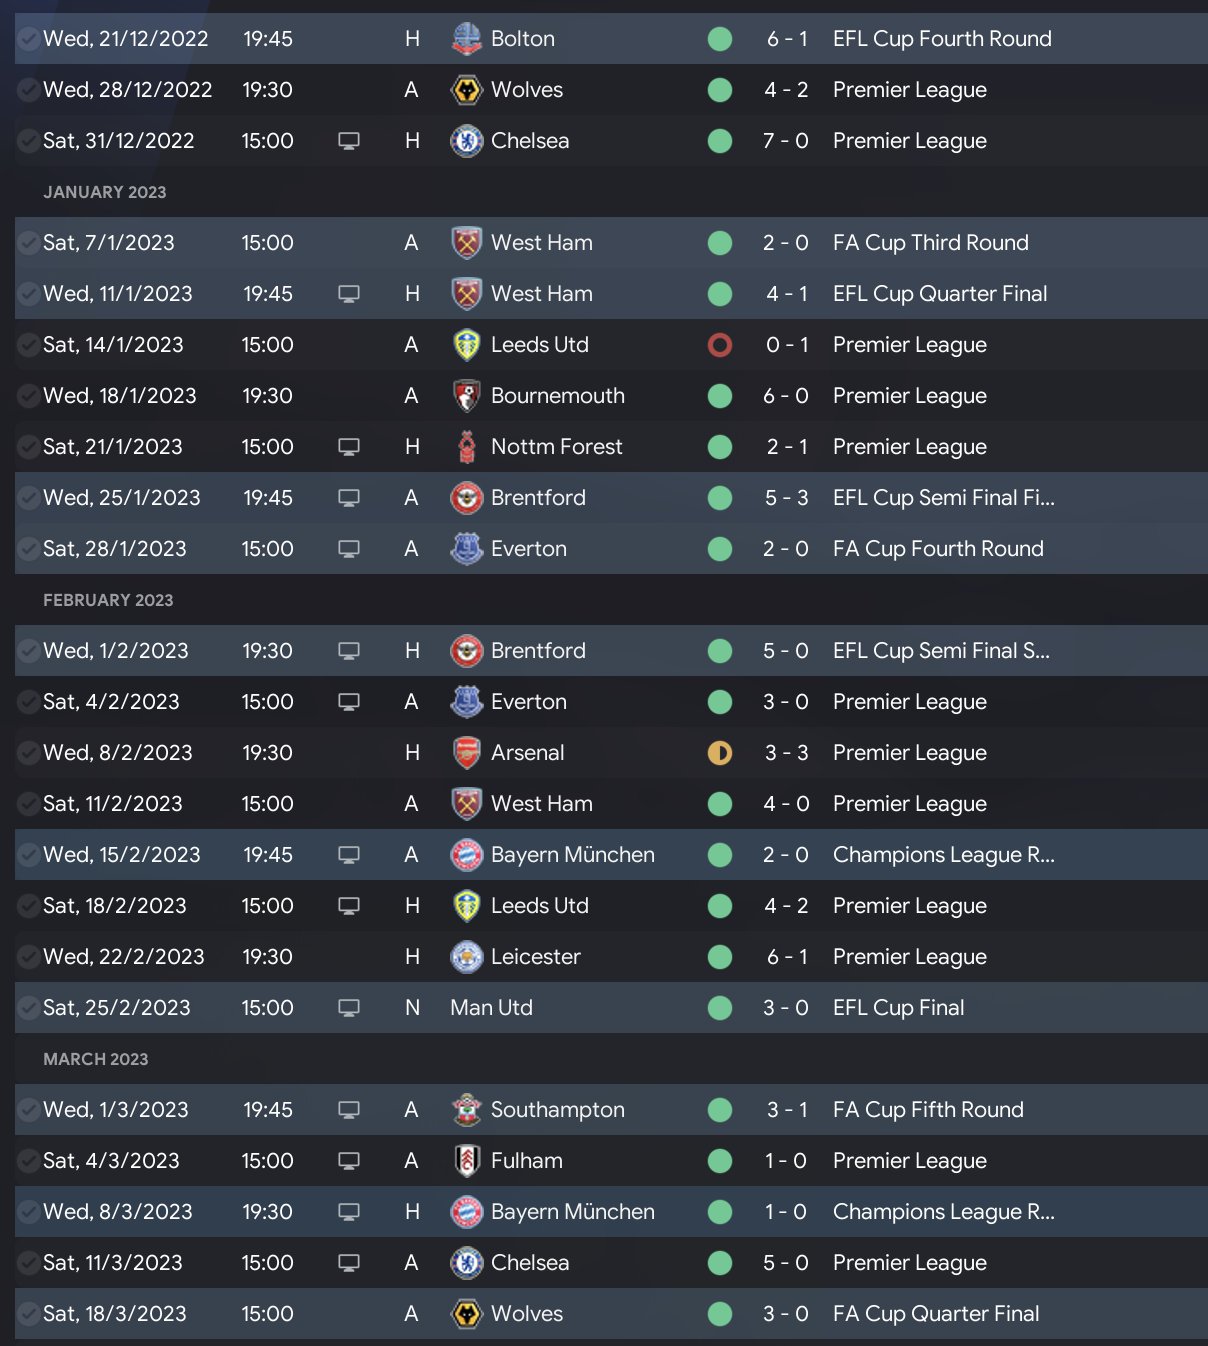Click the Southampton club crest
Viewport: 1208px width, 1346px height.
(x=466, y=1110)
